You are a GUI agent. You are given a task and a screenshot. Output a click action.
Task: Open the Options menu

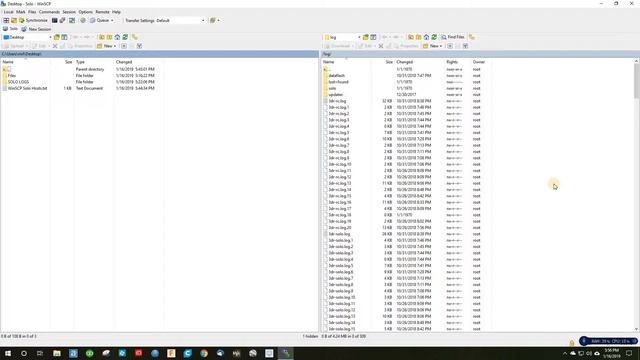tap(85, 12)
